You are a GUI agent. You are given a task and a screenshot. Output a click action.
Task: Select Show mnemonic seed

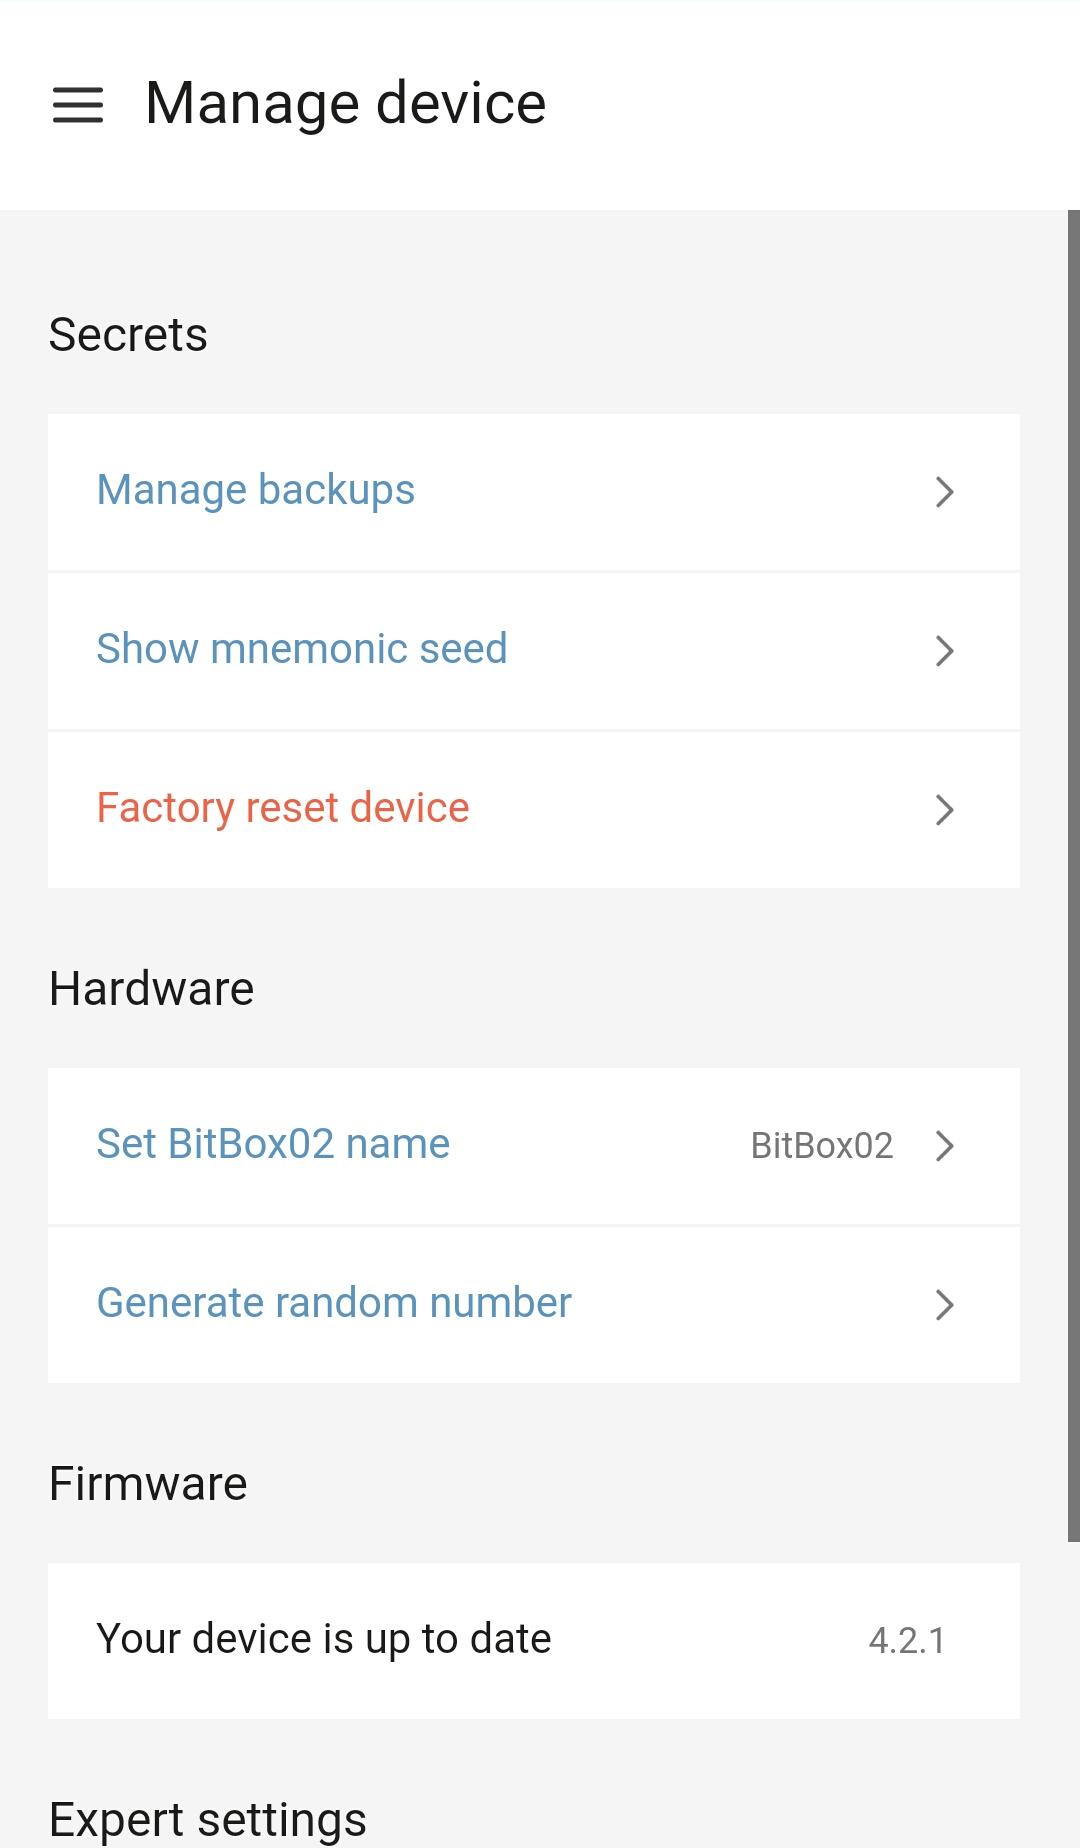tap(534, 650)
